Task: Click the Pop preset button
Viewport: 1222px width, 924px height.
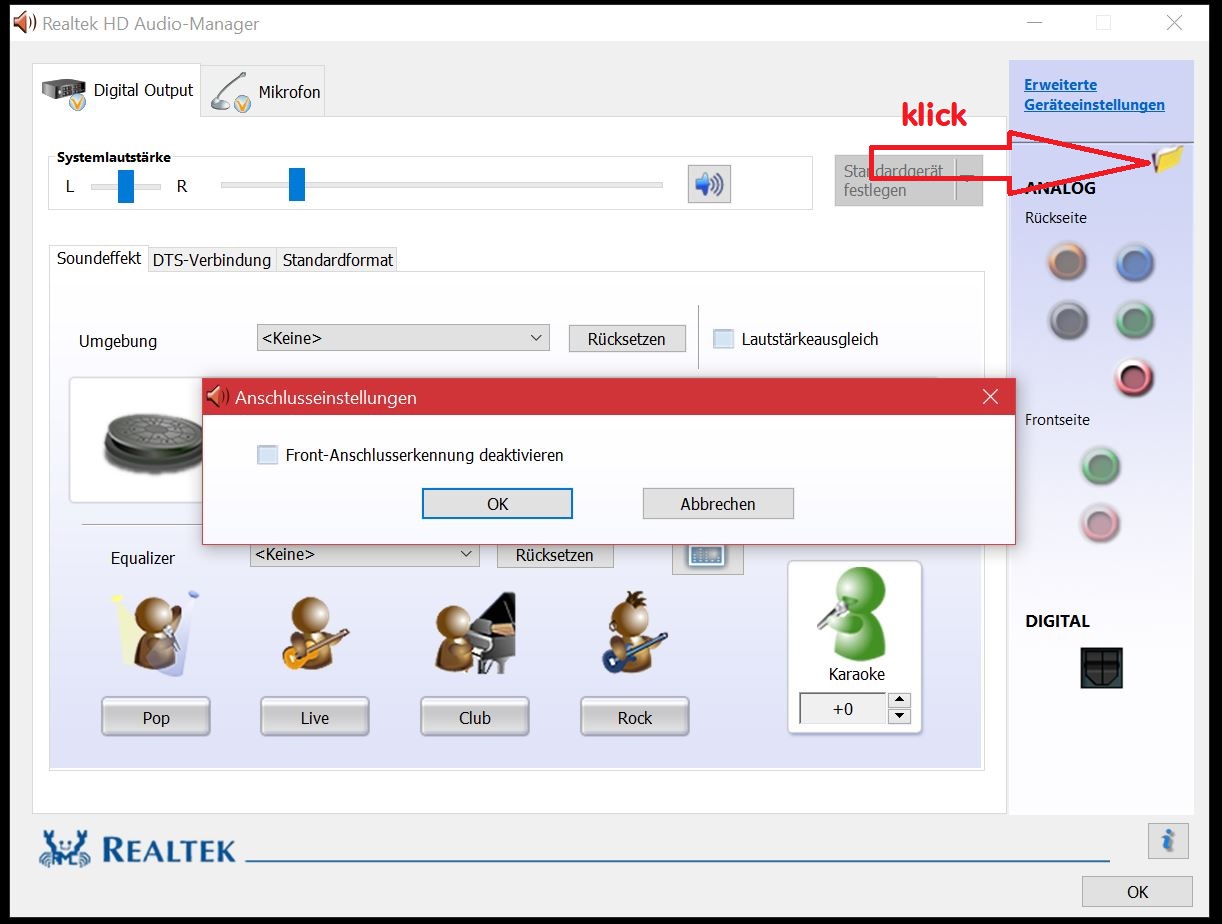Action: point(156,717)
